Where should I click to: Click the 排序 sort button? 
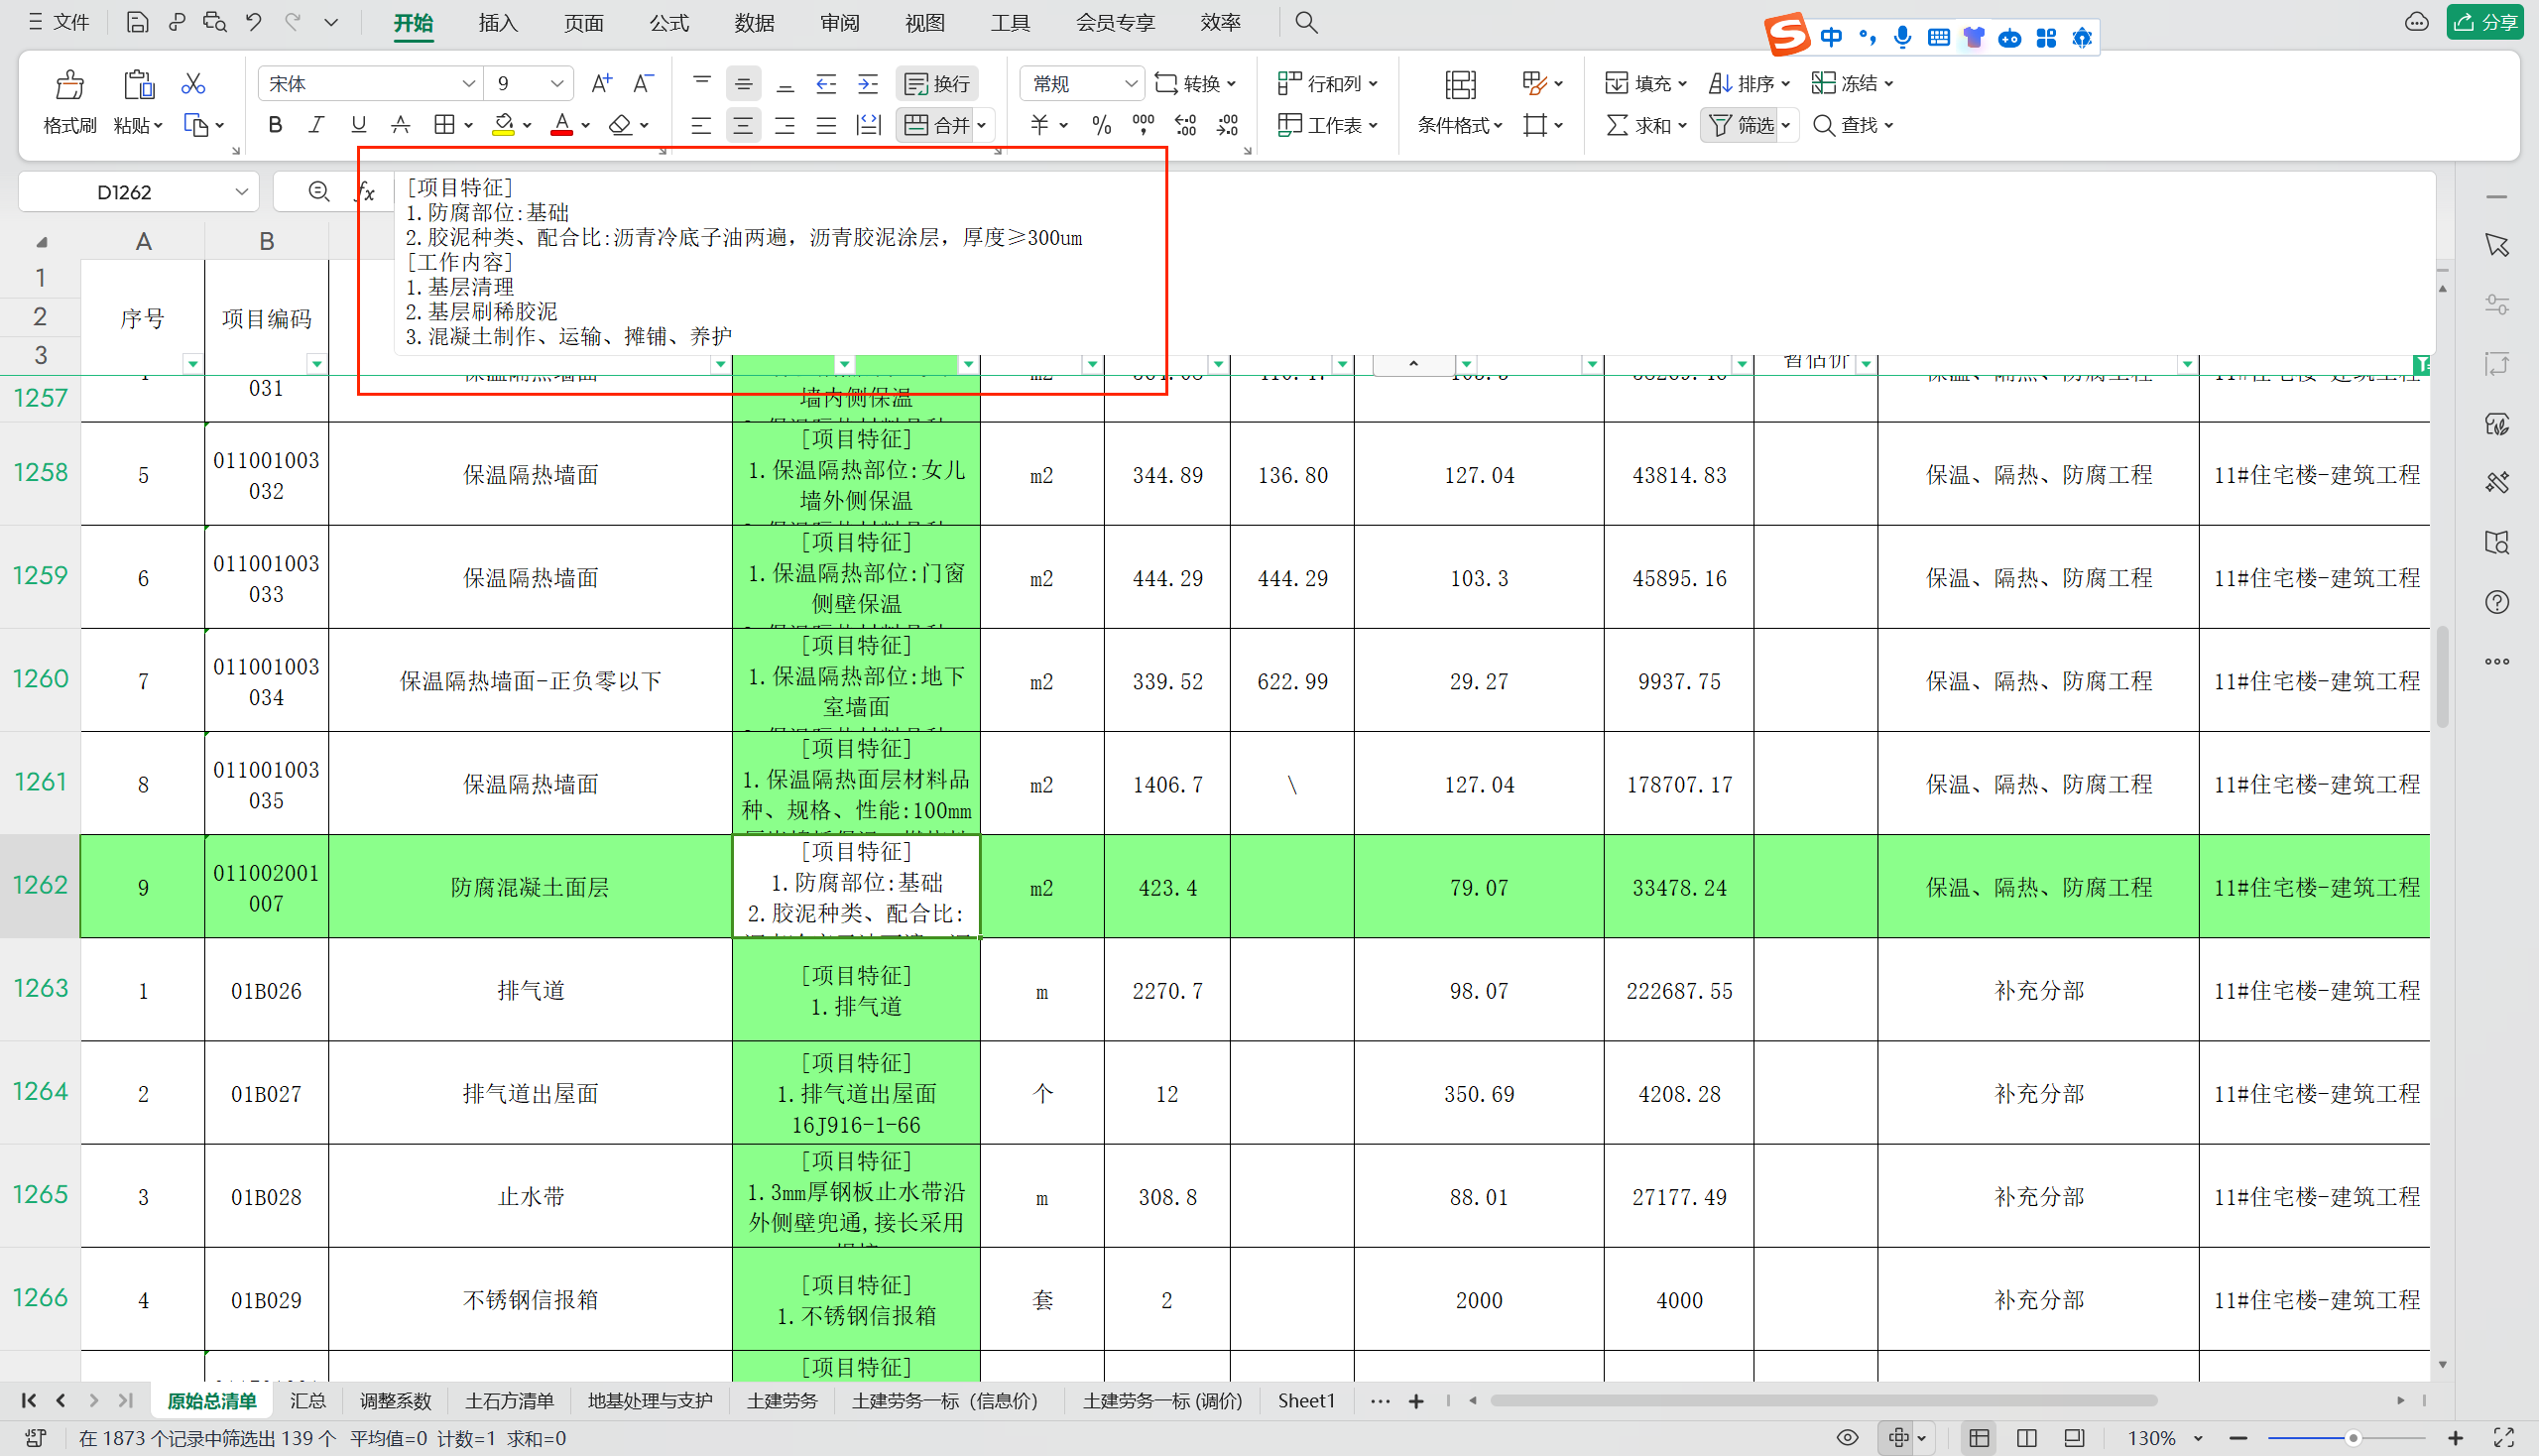[x=1748, y=84]
